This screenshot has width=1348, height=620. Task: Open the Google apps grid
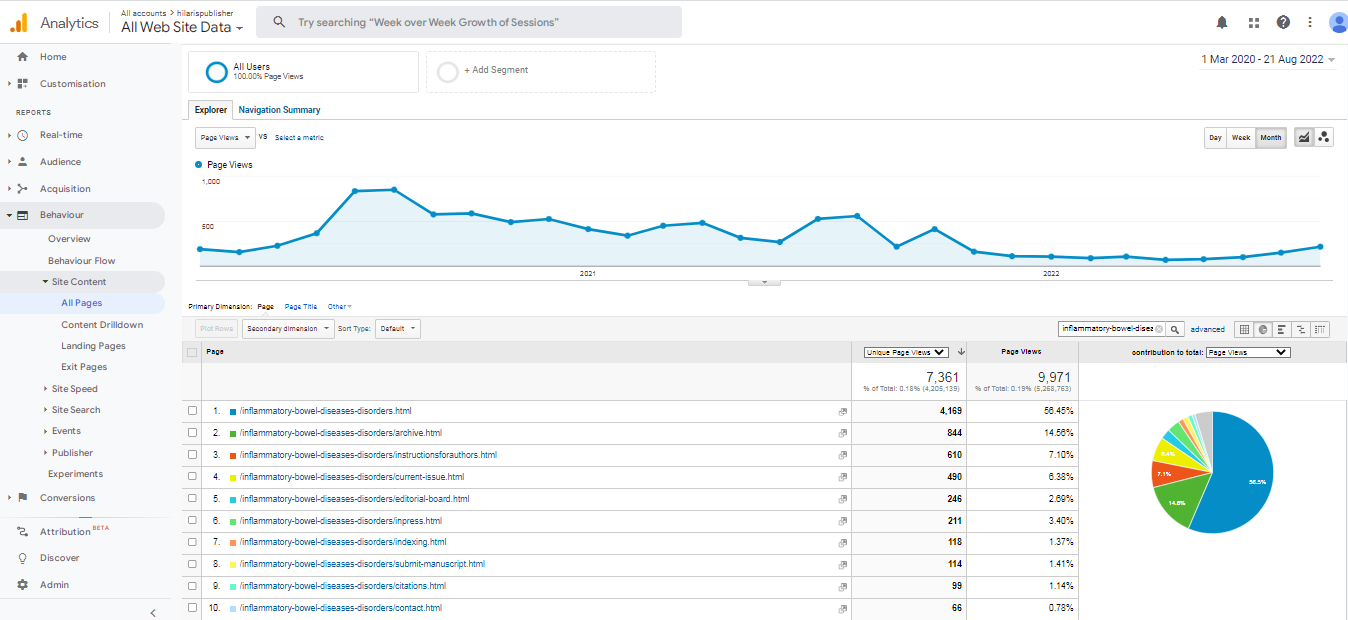click(1253, 22)
